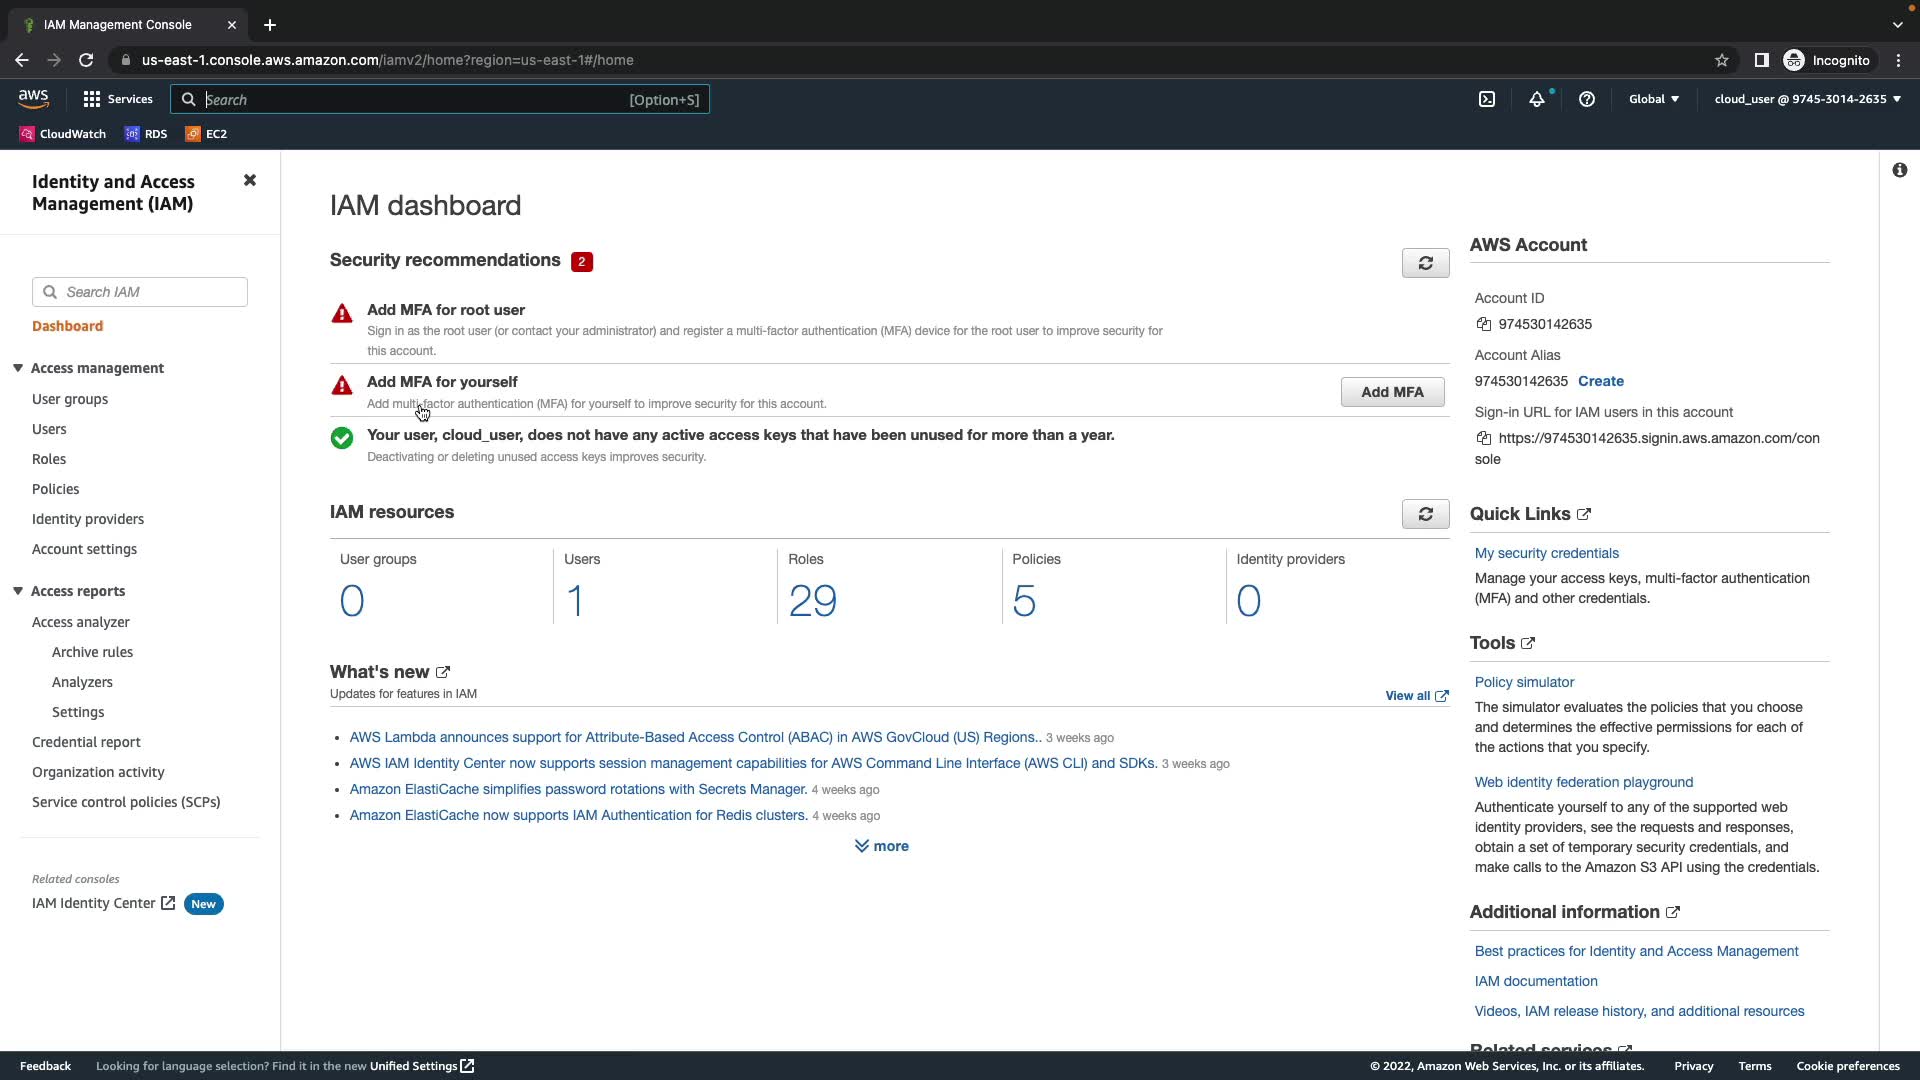This screenshot has height=1080, width=1920.
Task: Copy the Account ID value
Action: (x=1484, y=324)
